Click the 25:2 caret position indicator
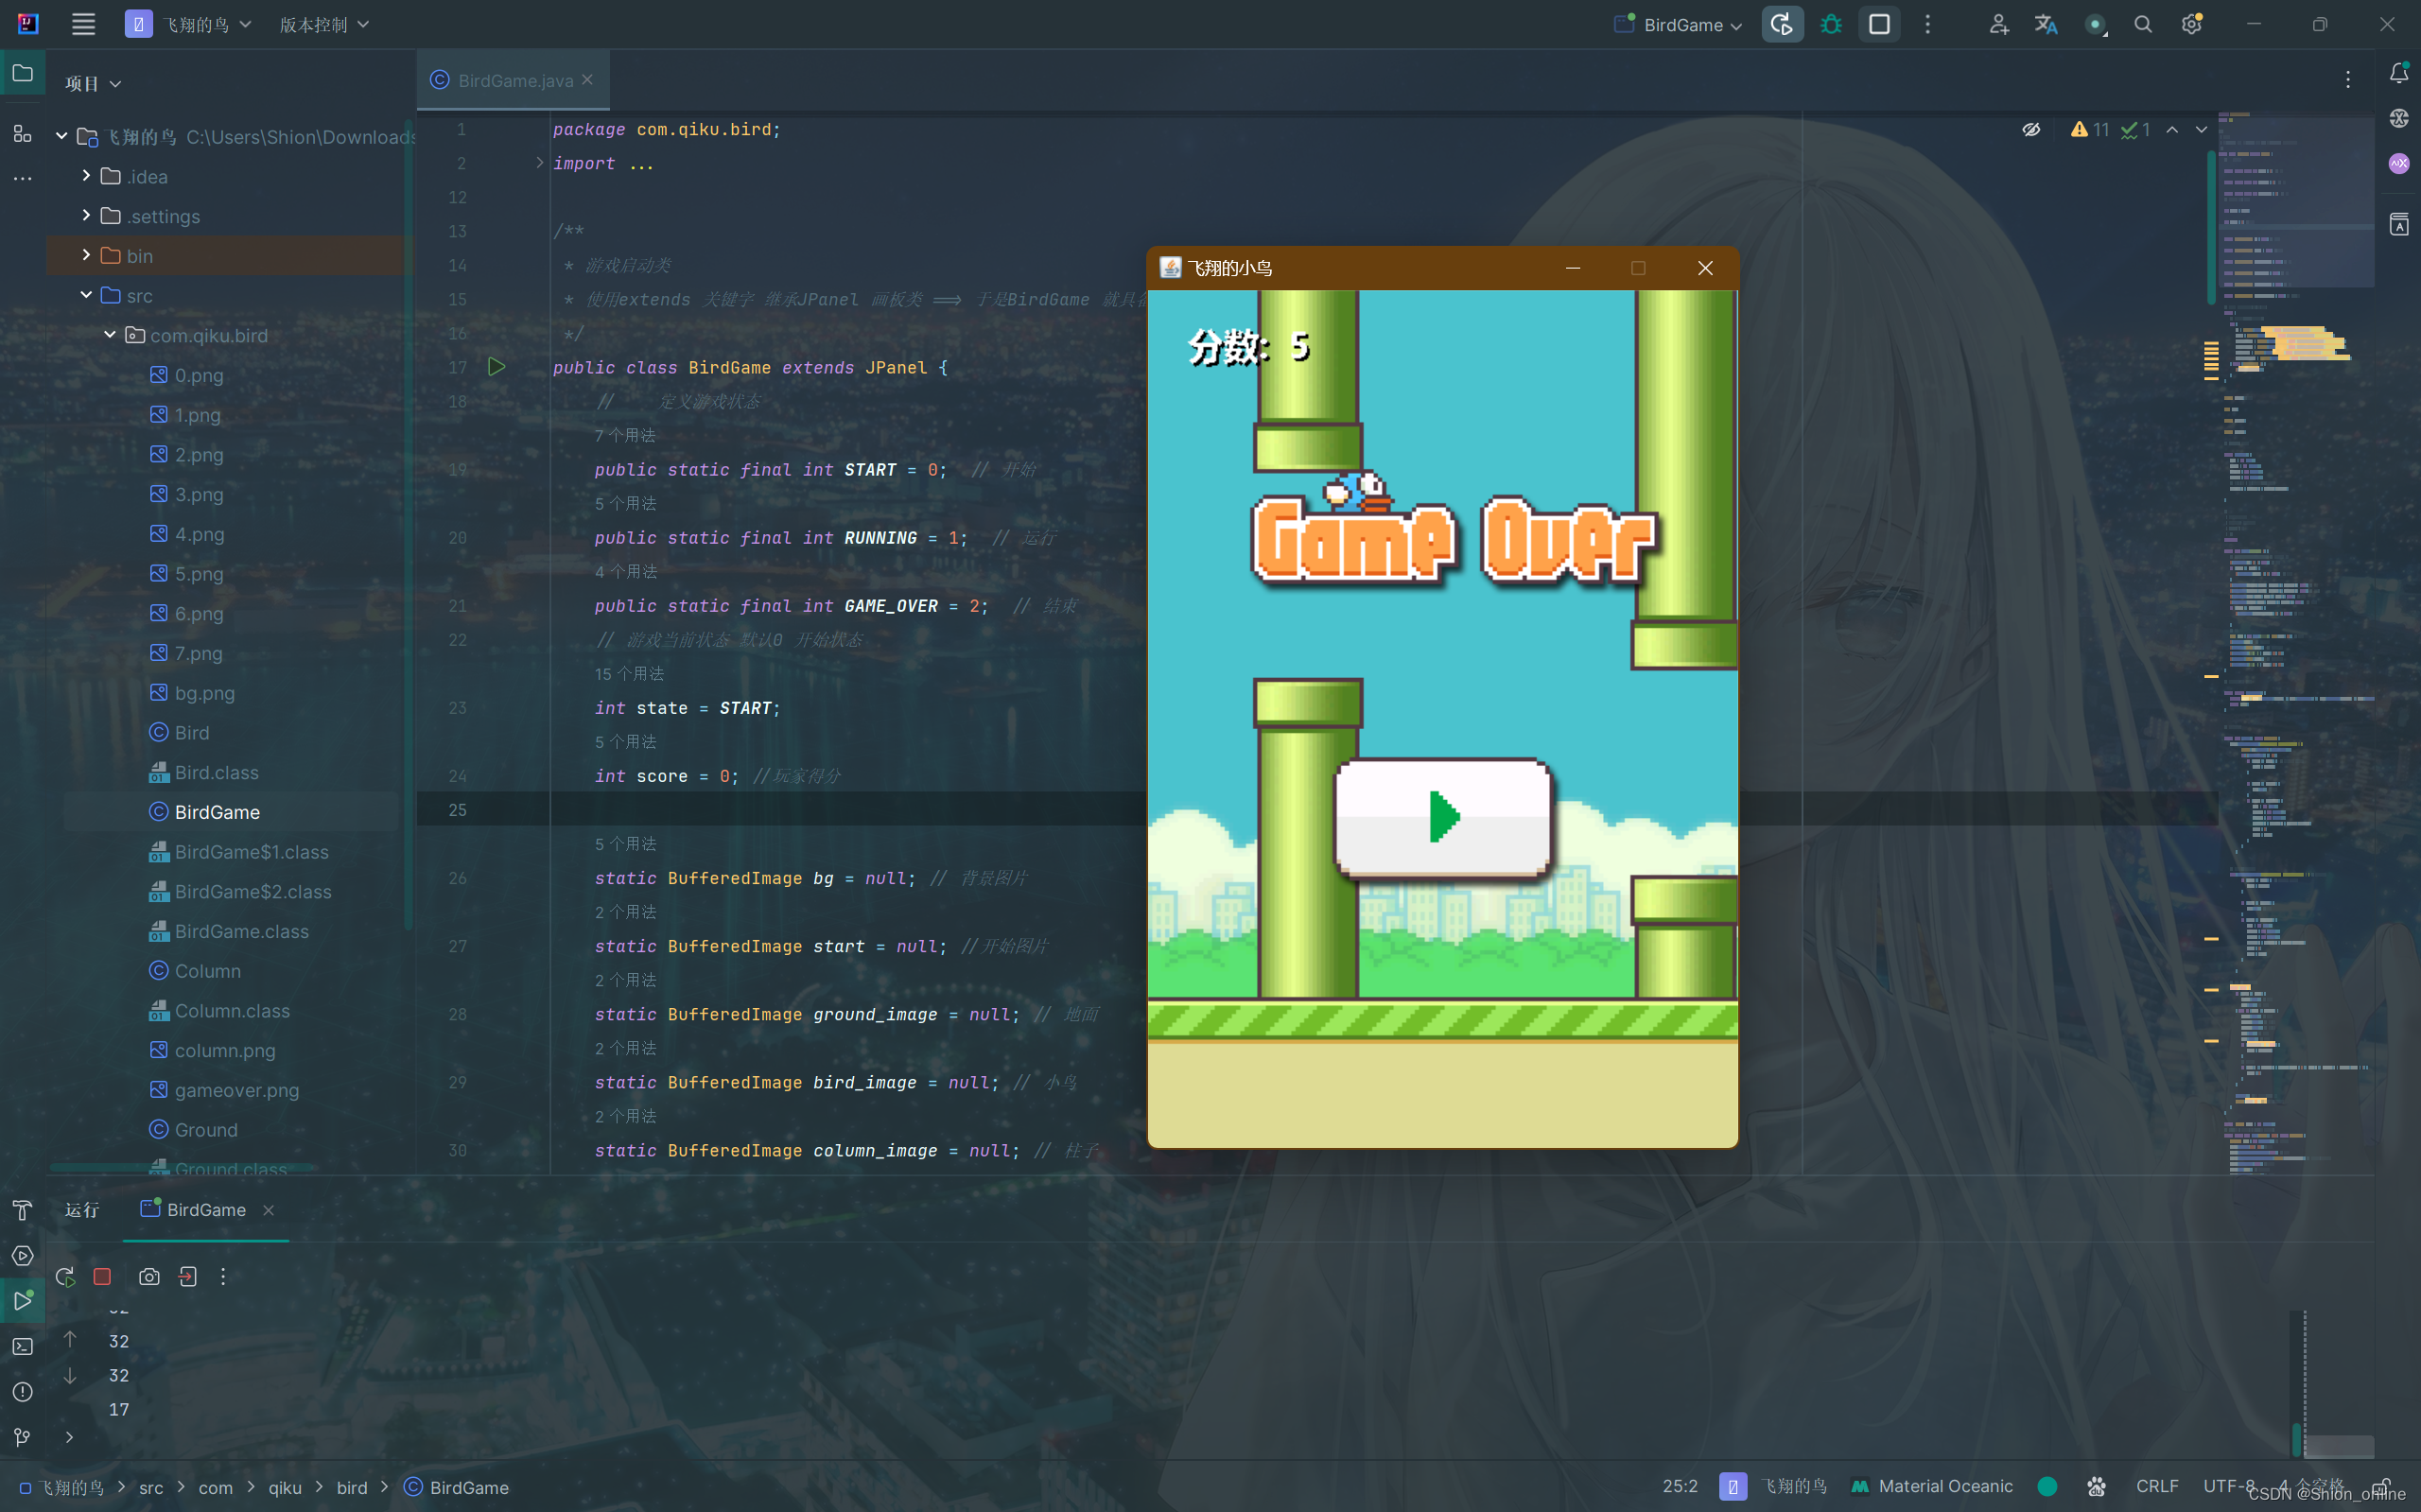2421x1512 pixels. (1680, 1486)
